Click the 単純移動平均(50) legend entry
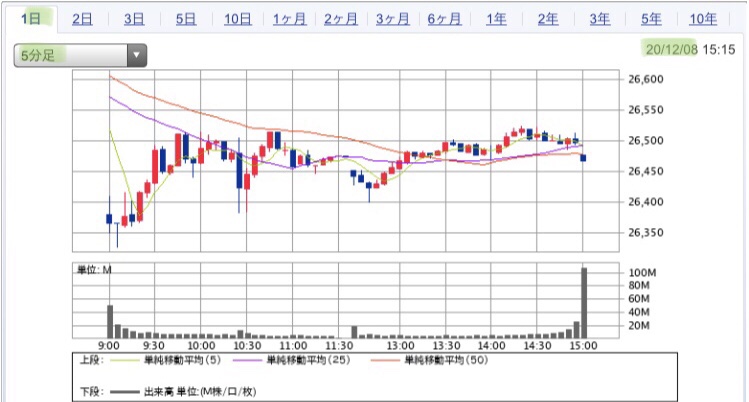This screenshot has height=402, width=749. 447,360
